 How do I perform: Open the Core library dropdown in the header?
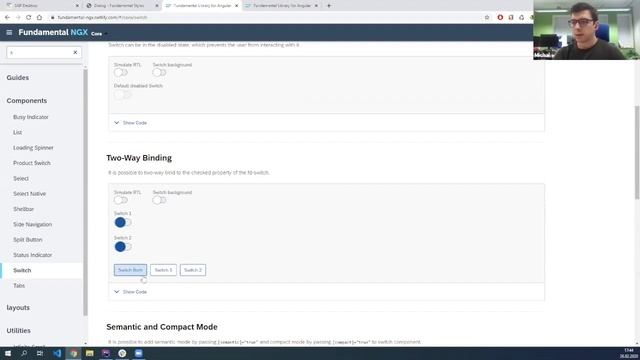(x=99, y=34)
